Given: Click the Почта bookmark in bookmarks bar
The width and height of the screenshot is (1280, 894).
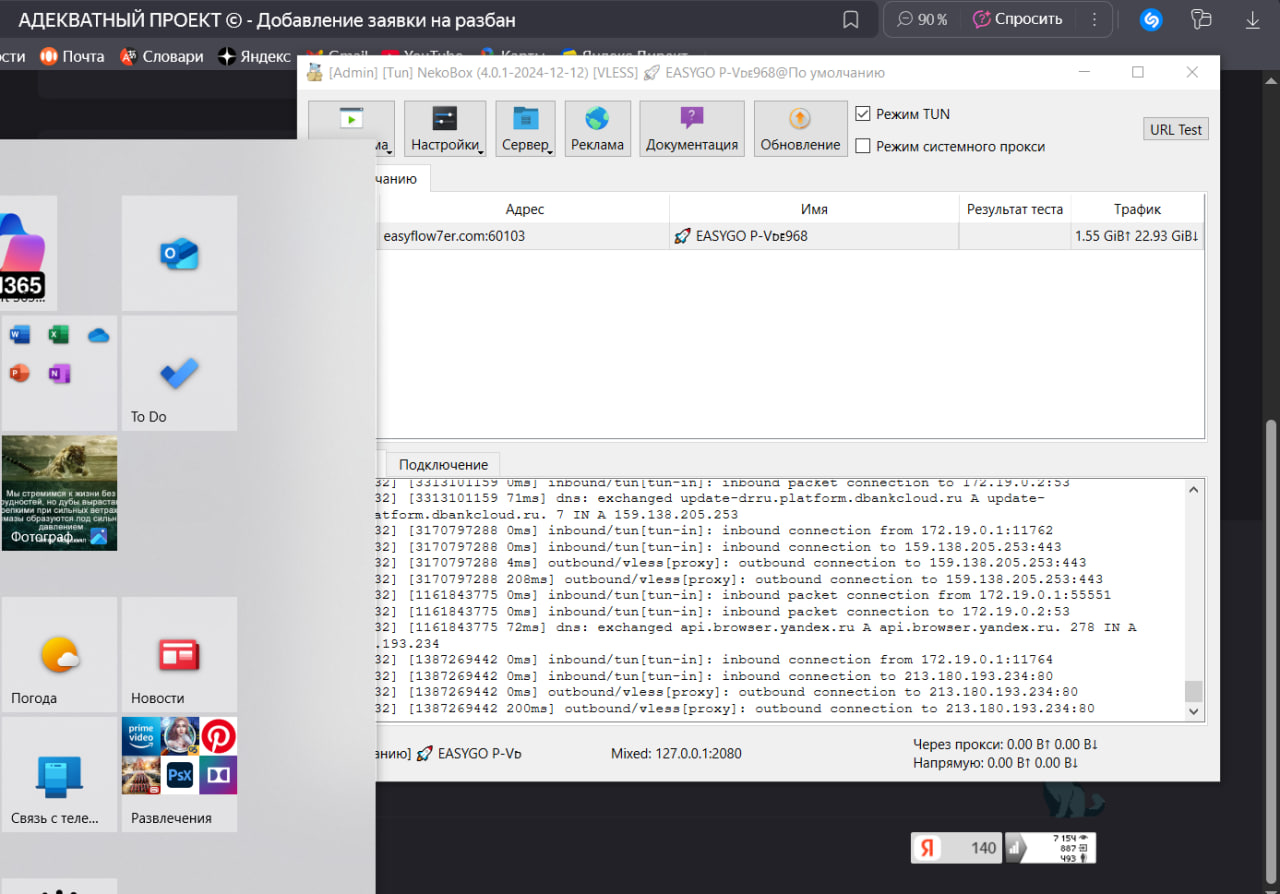Looking at the screenshot, I should (x=72, y=57).
